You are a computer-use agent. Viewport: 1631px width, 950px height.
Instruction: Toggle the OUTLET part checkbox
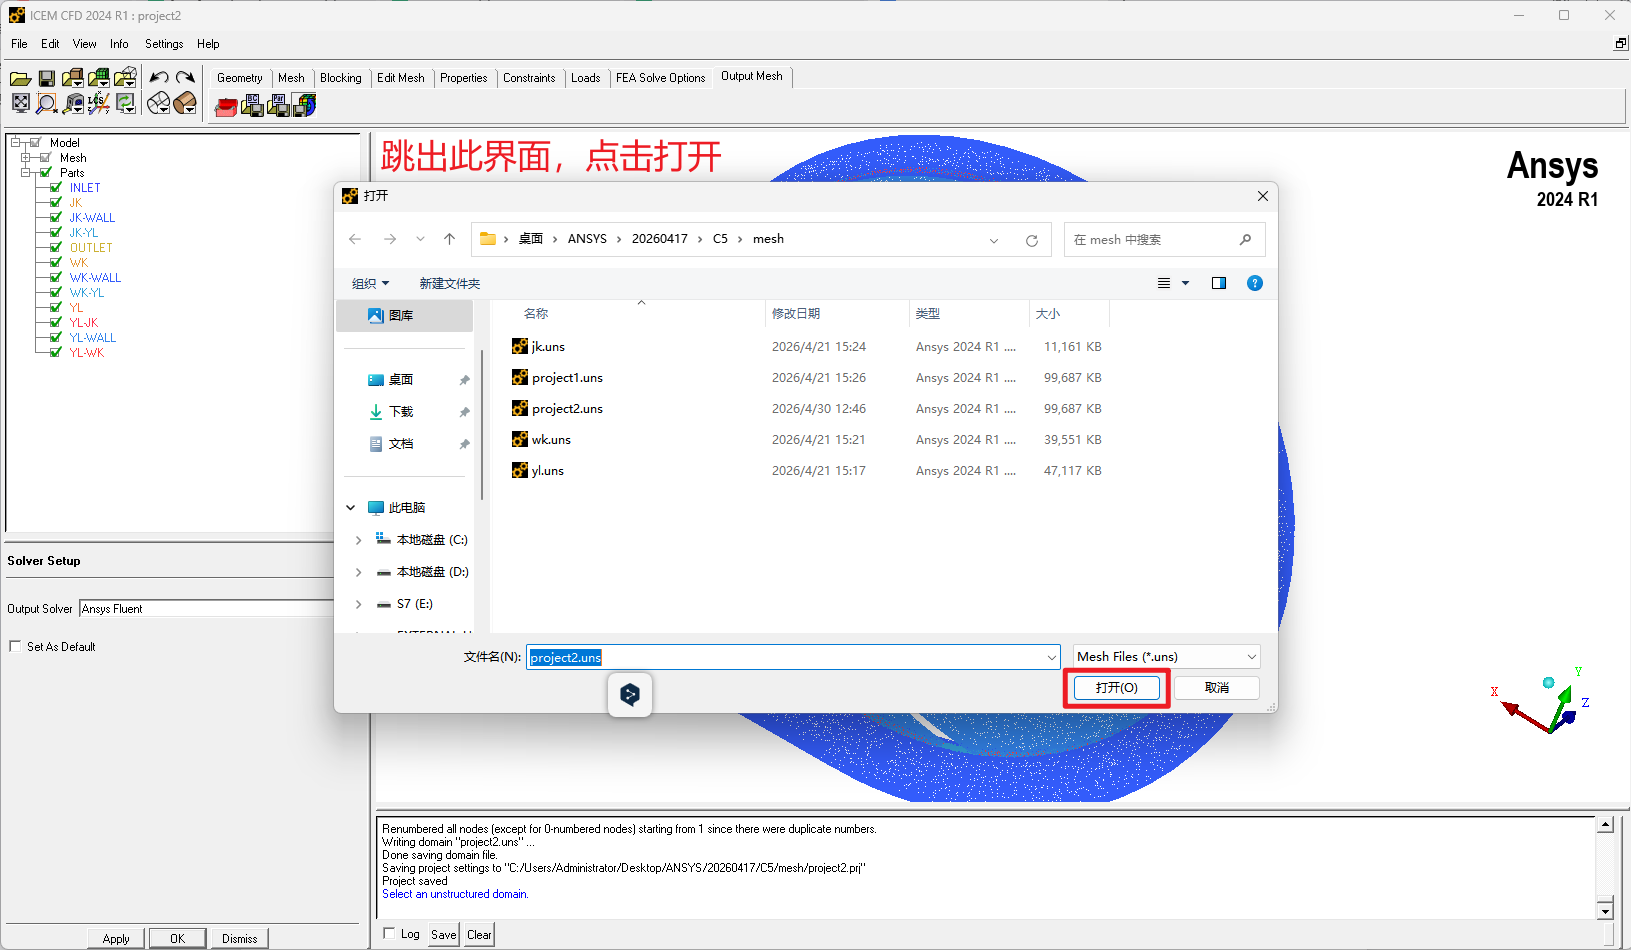(56, 247)
